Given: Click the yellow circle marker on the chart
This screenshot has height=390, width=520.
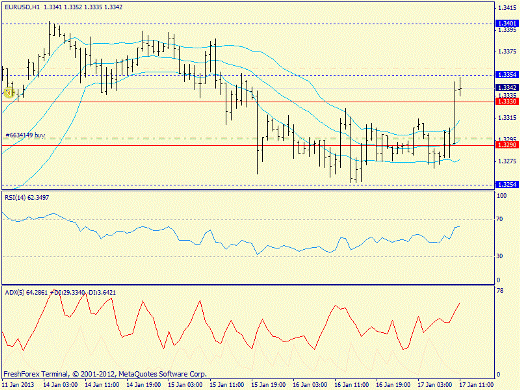Looking at the screenshot, I should pos(8,92).
